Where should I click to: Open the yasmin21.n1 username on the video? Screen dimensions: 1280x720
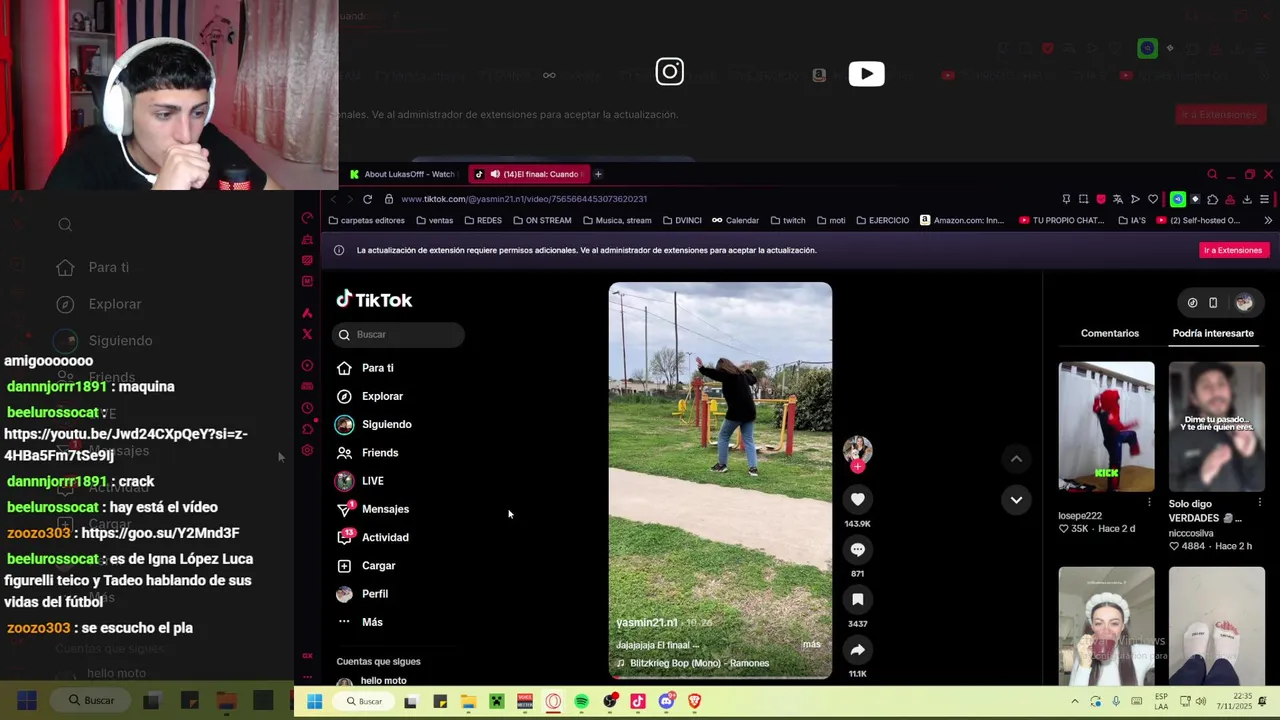click(x=646, y=622)
